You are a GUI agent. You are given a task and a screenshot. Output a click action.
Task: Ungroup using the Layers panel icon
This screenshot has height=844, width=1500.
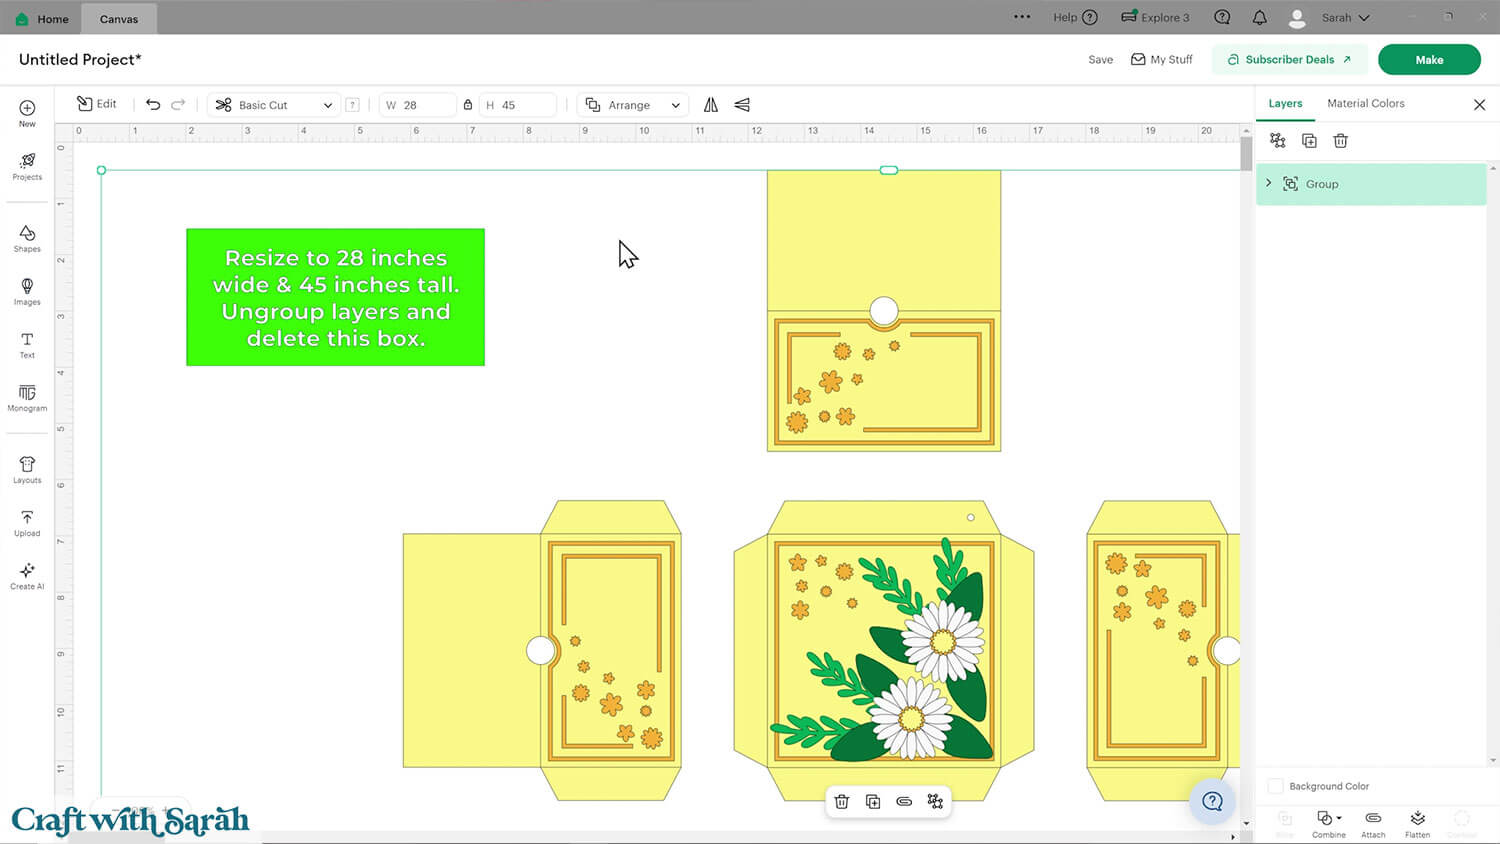coord(1278,141)
